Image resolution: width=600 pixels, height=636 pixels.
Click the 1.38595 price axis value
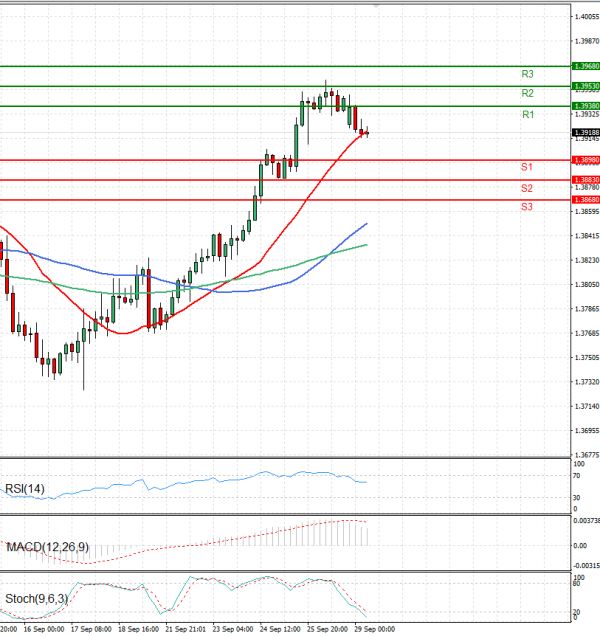[x=587, y=211]
